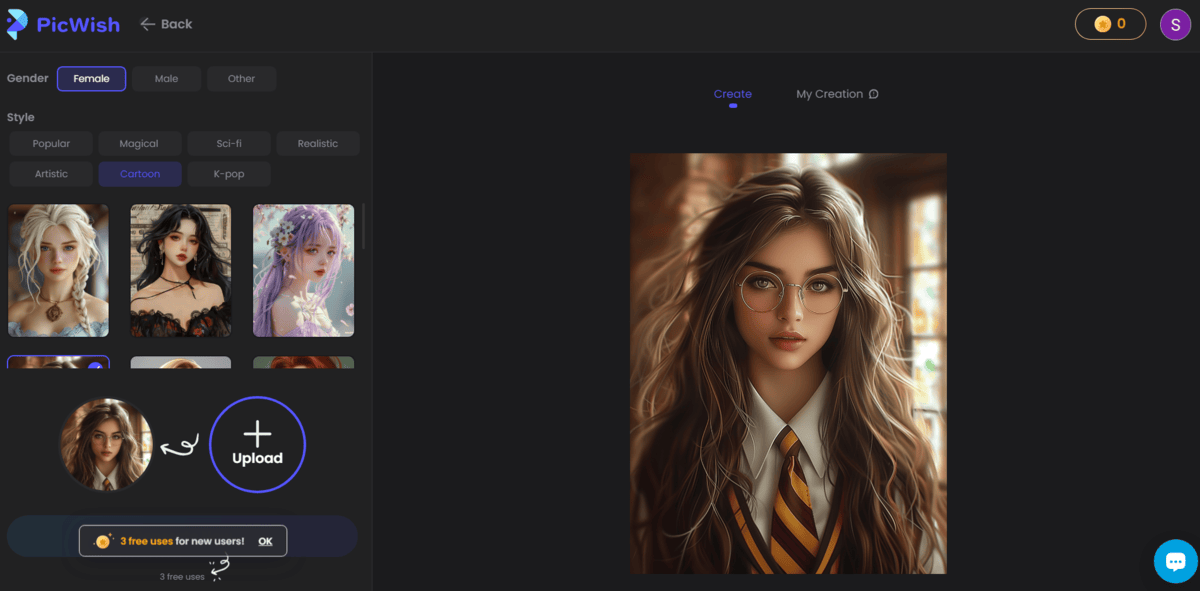This screenshot has width=1200, height=591.
Task: Open the credits coin balance badge
Action: [x=1110, y=23]
